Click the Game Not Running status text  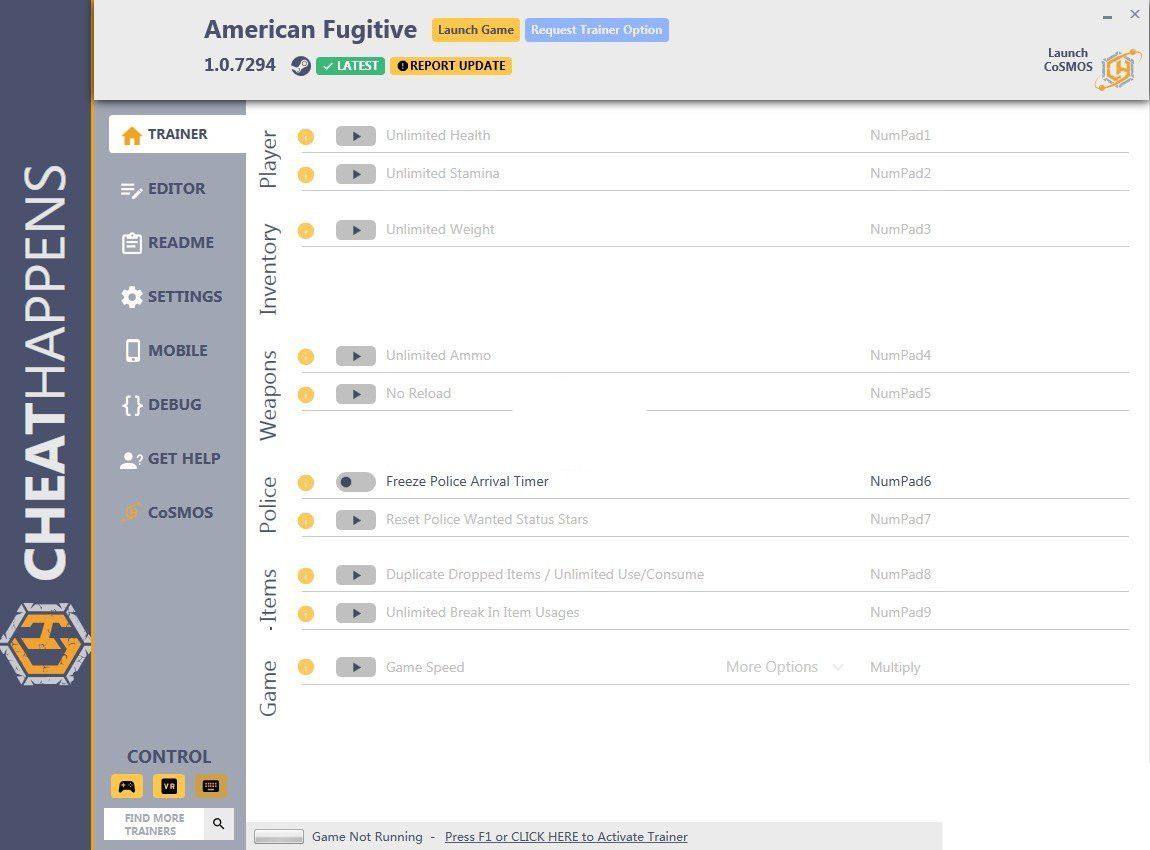(x=367, y=837)
